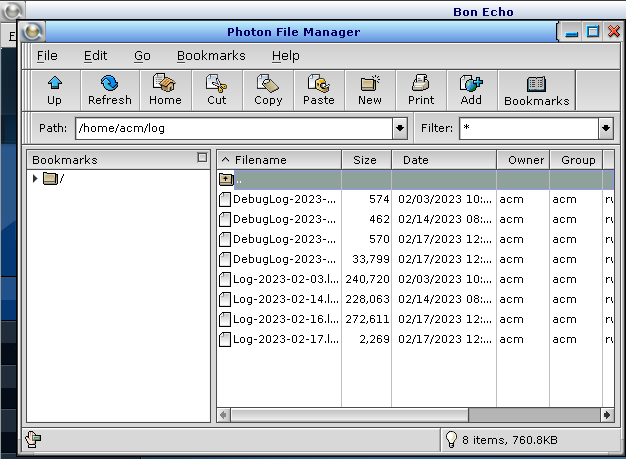Expand the Filter dropdown
Viewport: 626px width, 459px height.
pyautogui.click(x=606, y=128)
